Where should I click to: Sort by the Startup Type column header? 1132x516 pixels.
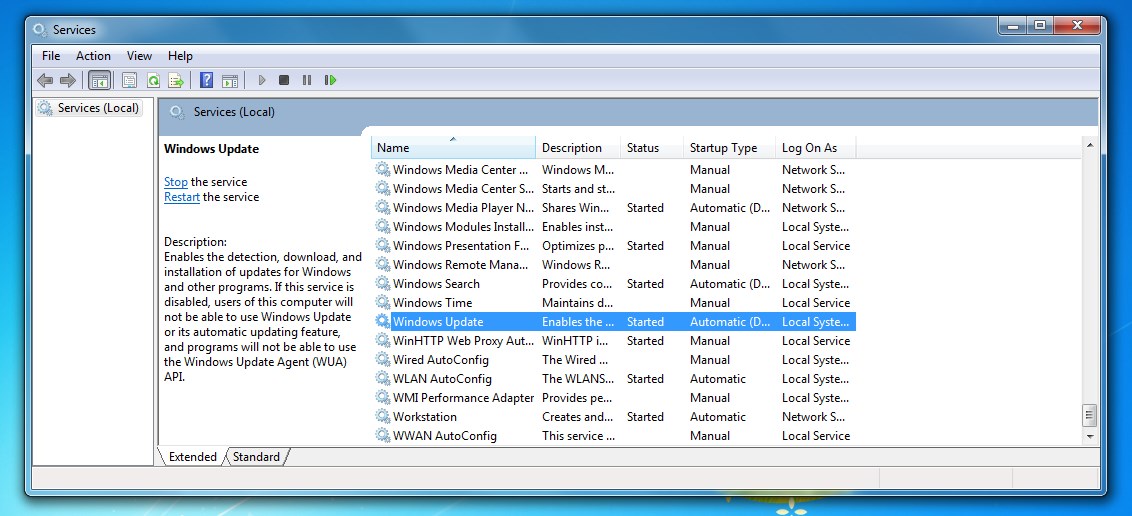[729, 147]
